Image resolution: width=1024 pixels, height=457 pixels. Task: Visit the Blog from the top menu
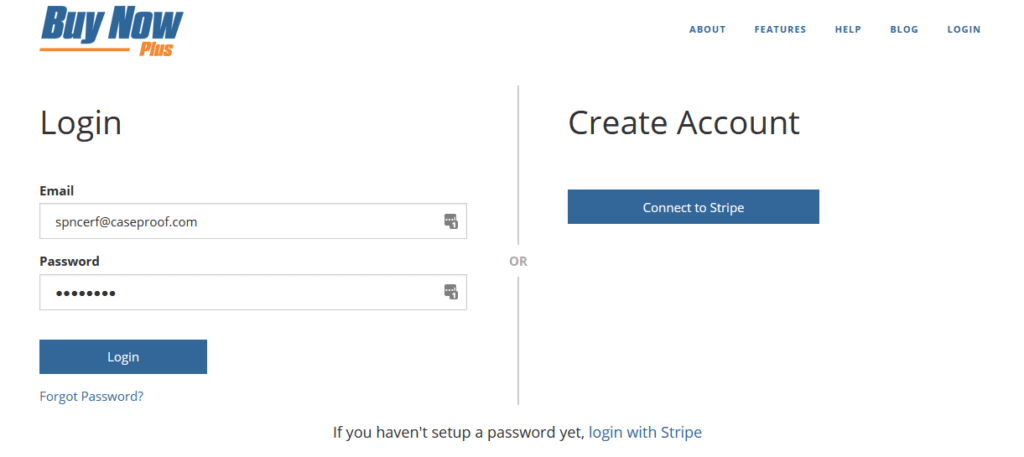[904, 30]
